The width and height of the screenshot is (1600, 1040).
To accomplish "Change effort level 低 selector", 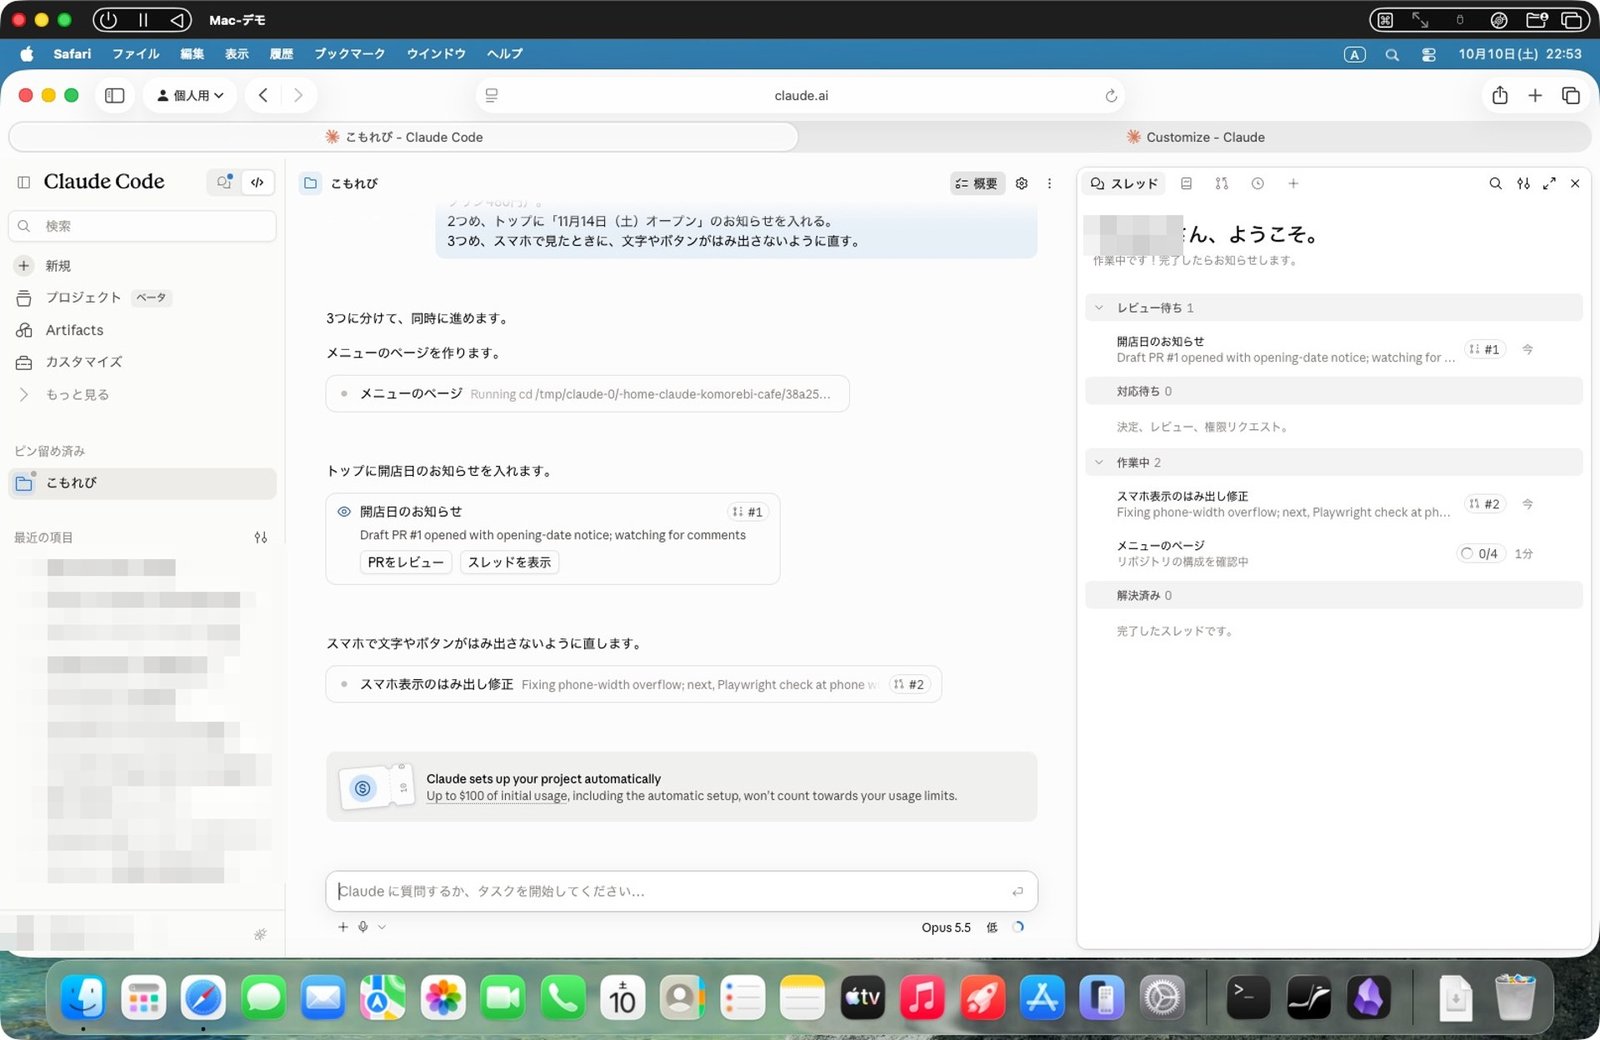I will tap(992, 927).
